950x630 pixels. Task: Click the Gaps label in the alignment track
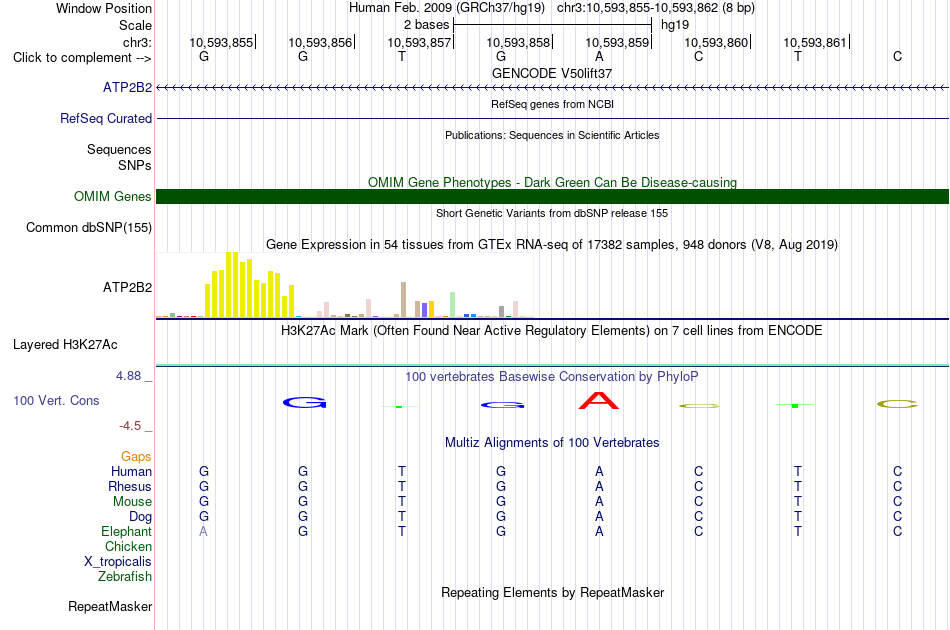point(136,456)
